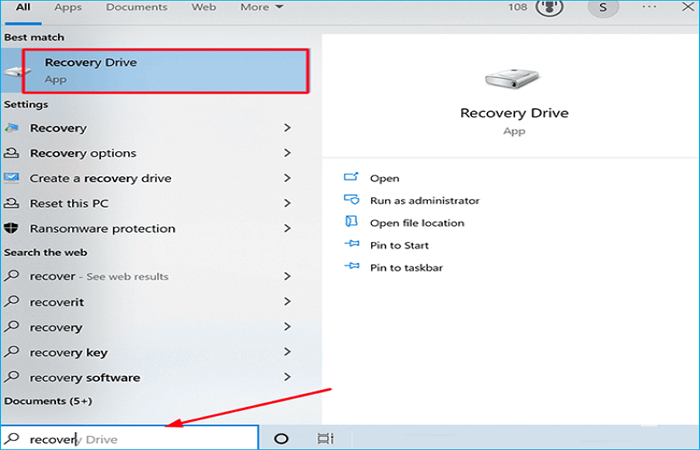Click the Create a recovery drive monitor icon
Screen dimensions: 700x450
click(x=11, y=178)
